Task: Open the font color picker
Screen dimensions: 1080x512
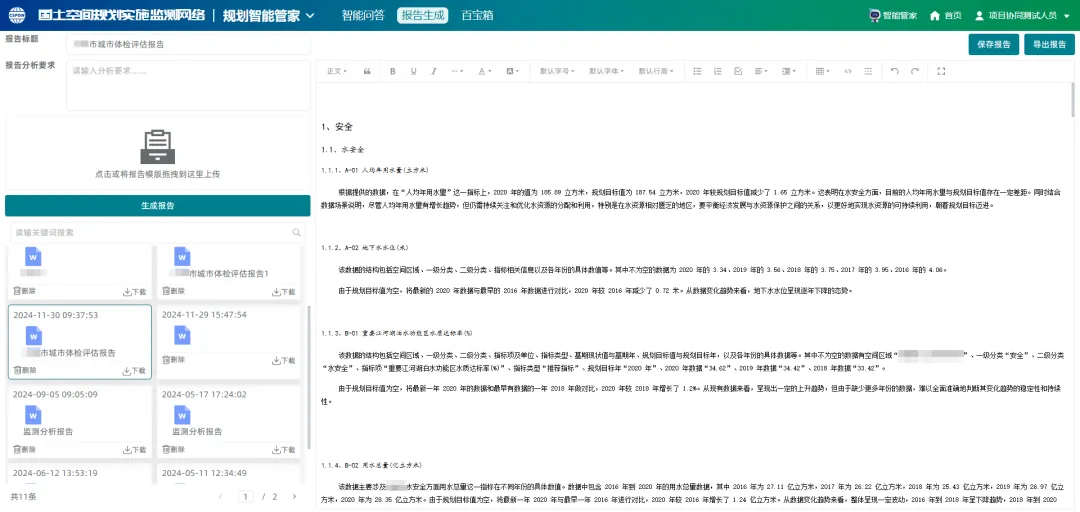Action: pyautogui.click(x=484, y=71)
